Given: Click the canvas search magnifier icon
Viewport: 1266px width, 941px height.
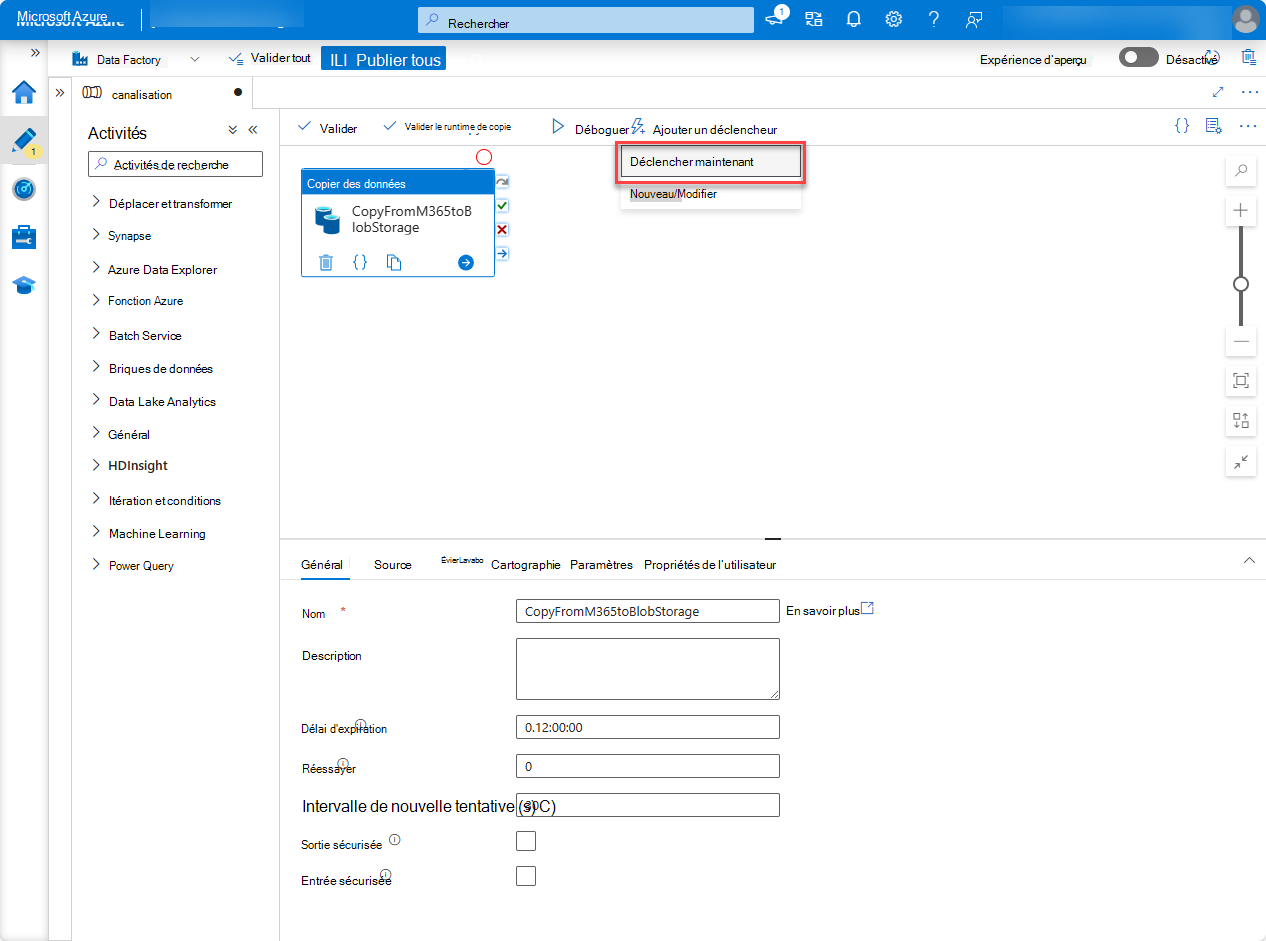Looking at the screenshot, I should click(x=1240, y=170).
